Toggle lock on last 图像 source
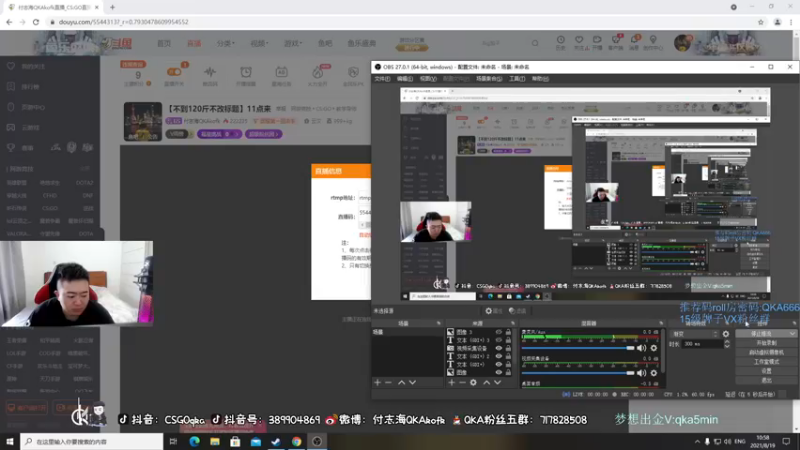 tap(508, 373)
